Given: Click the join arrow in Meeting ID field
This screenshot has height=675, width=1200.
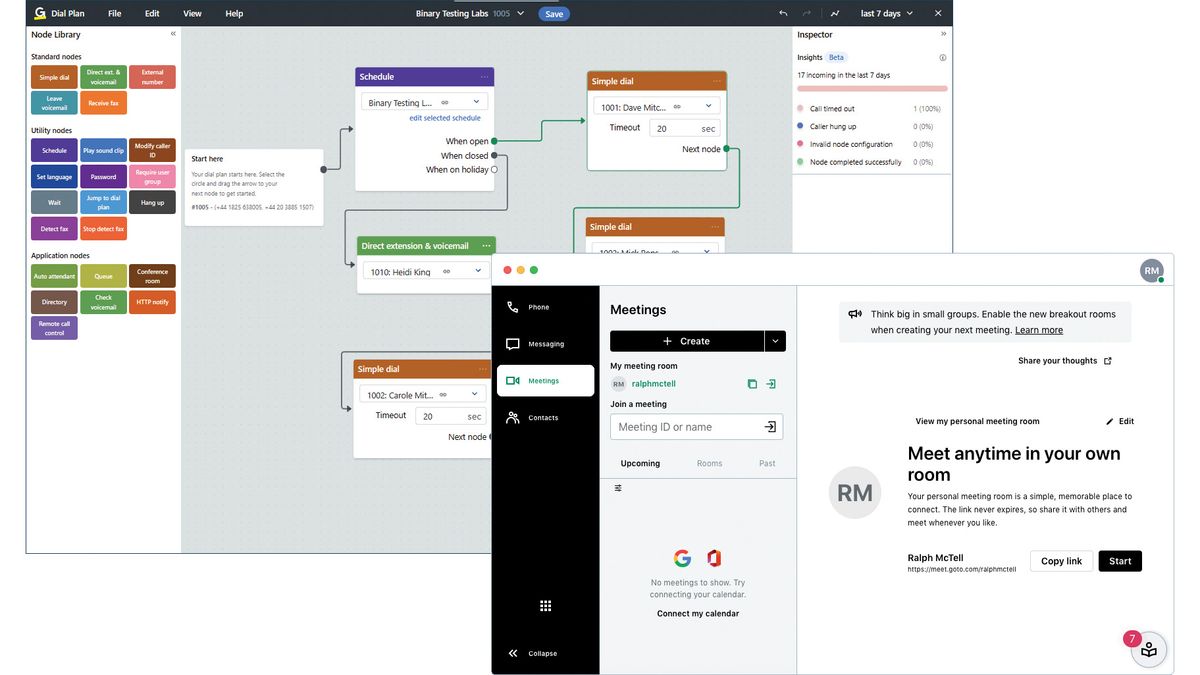Looking at the screenshot, I should coord(770,427).
